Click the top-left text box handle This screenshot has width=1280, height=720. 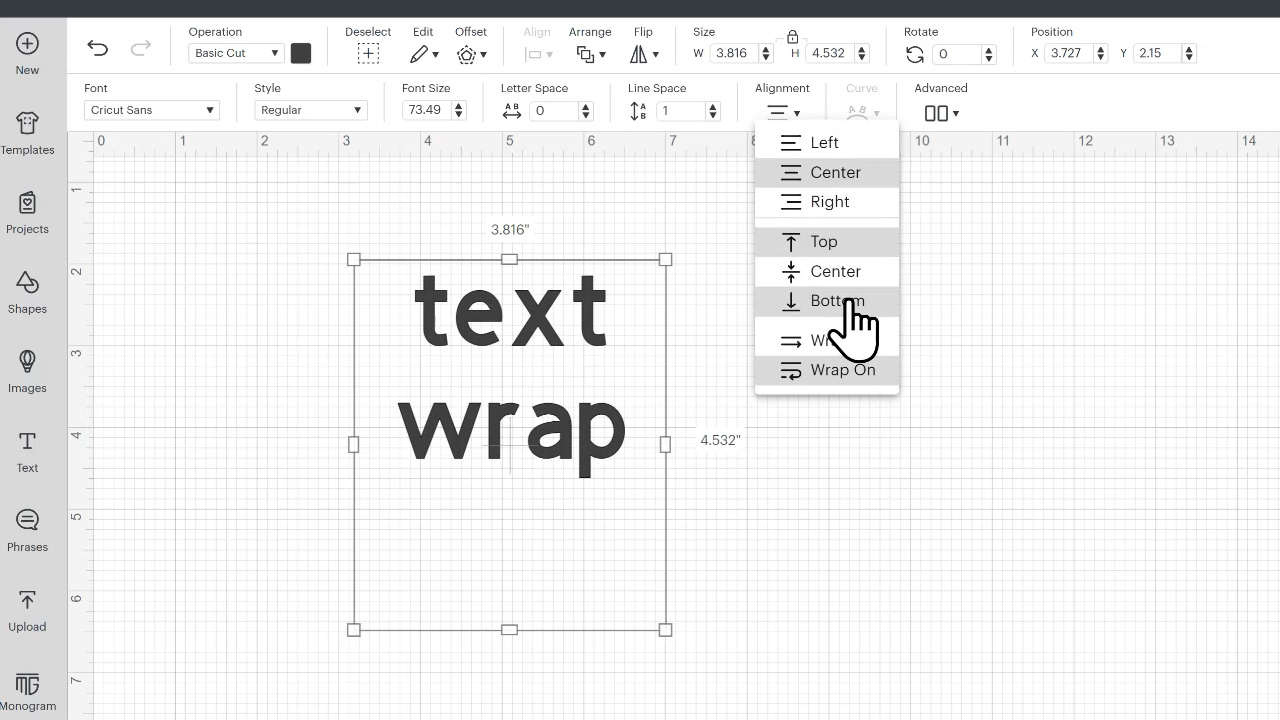(x=353, y=259)
